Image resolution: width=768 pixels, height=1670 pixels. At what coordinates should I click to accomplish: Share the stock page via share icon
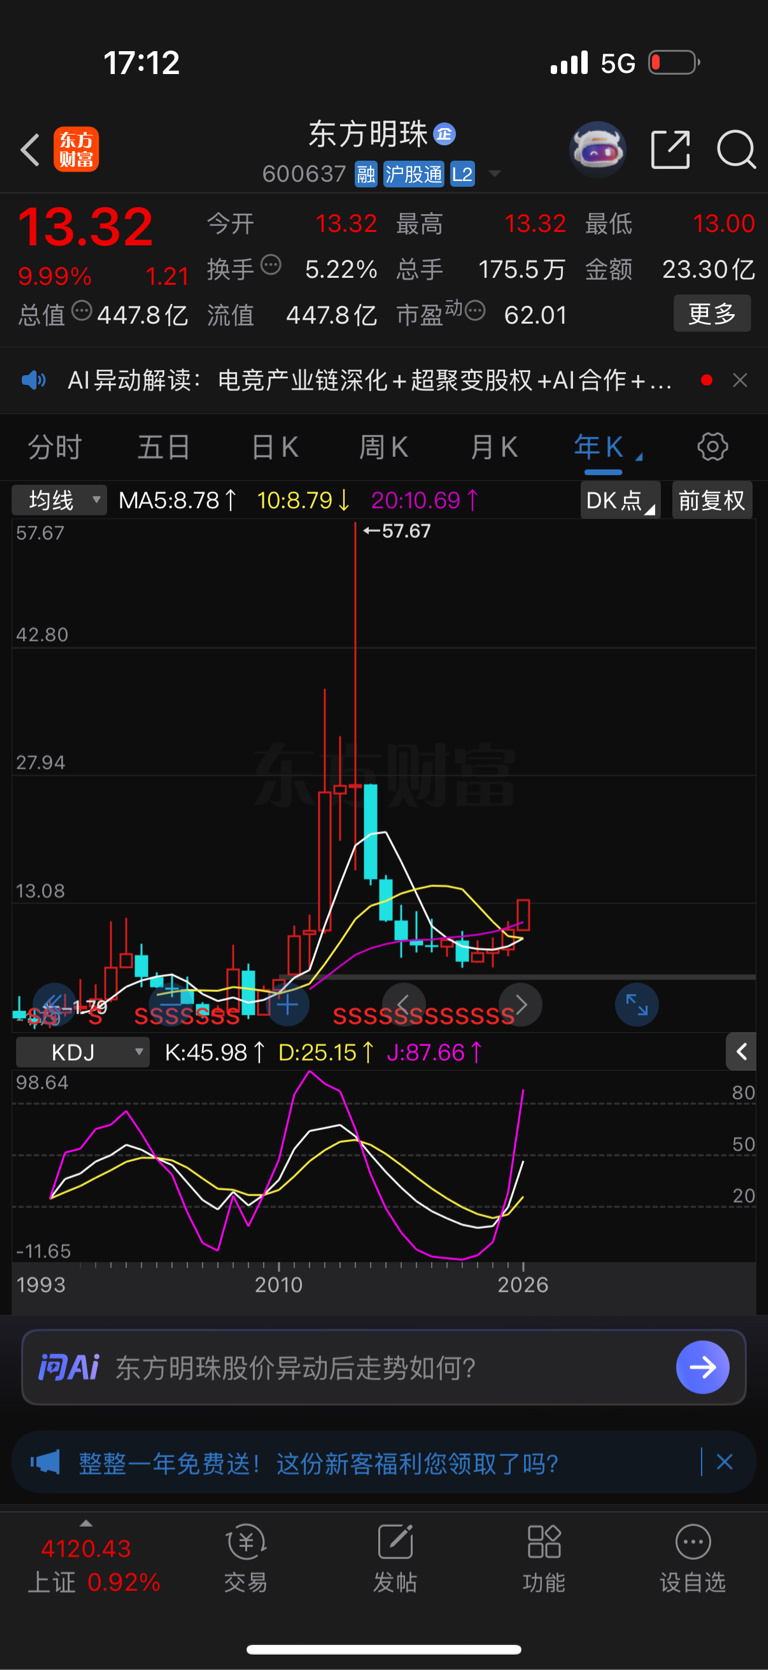click(x=670, y=150)
